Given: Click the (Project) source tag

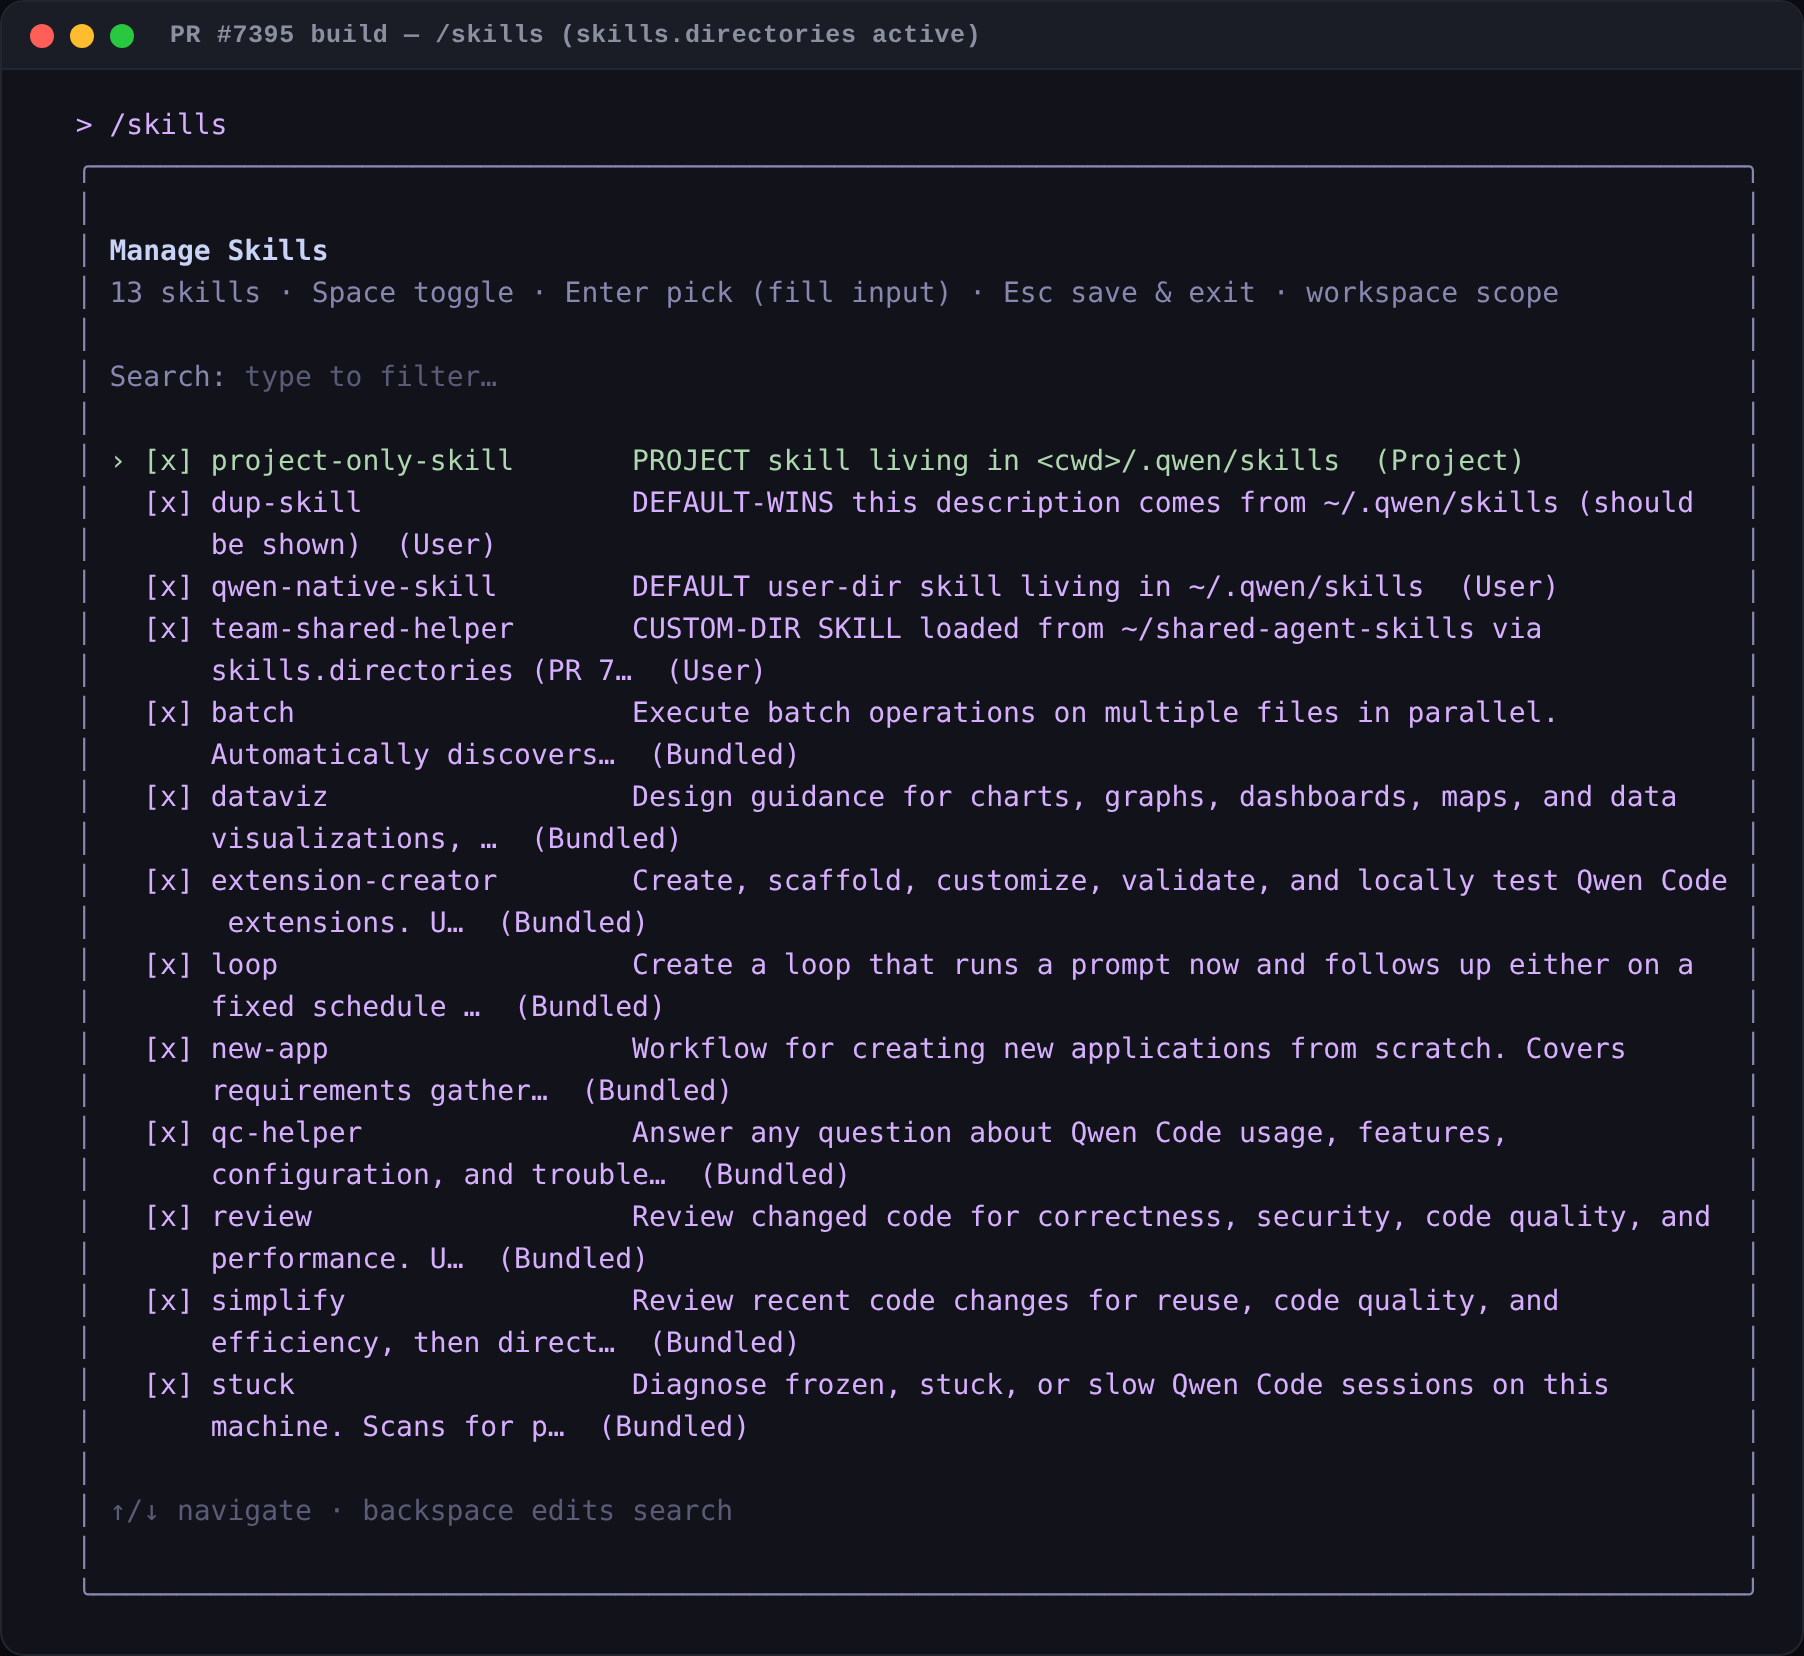Looking at the screenshot, I should click(x=1449, y=461).
